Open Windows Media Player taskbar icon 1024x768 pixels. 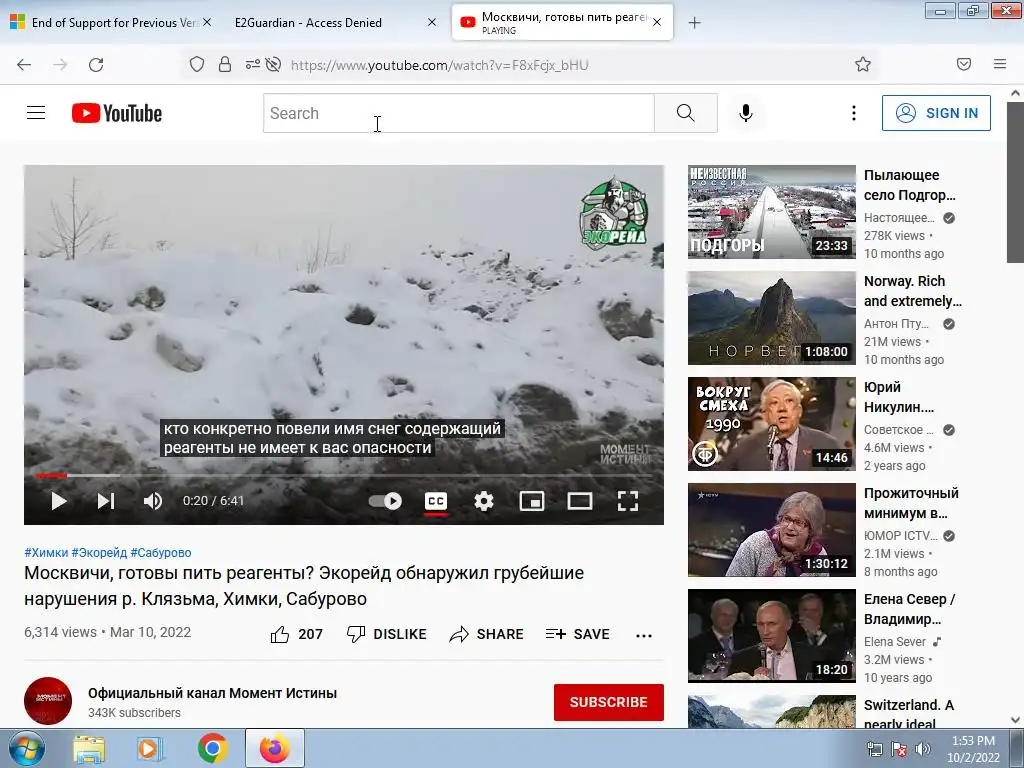tap(151, 748)
